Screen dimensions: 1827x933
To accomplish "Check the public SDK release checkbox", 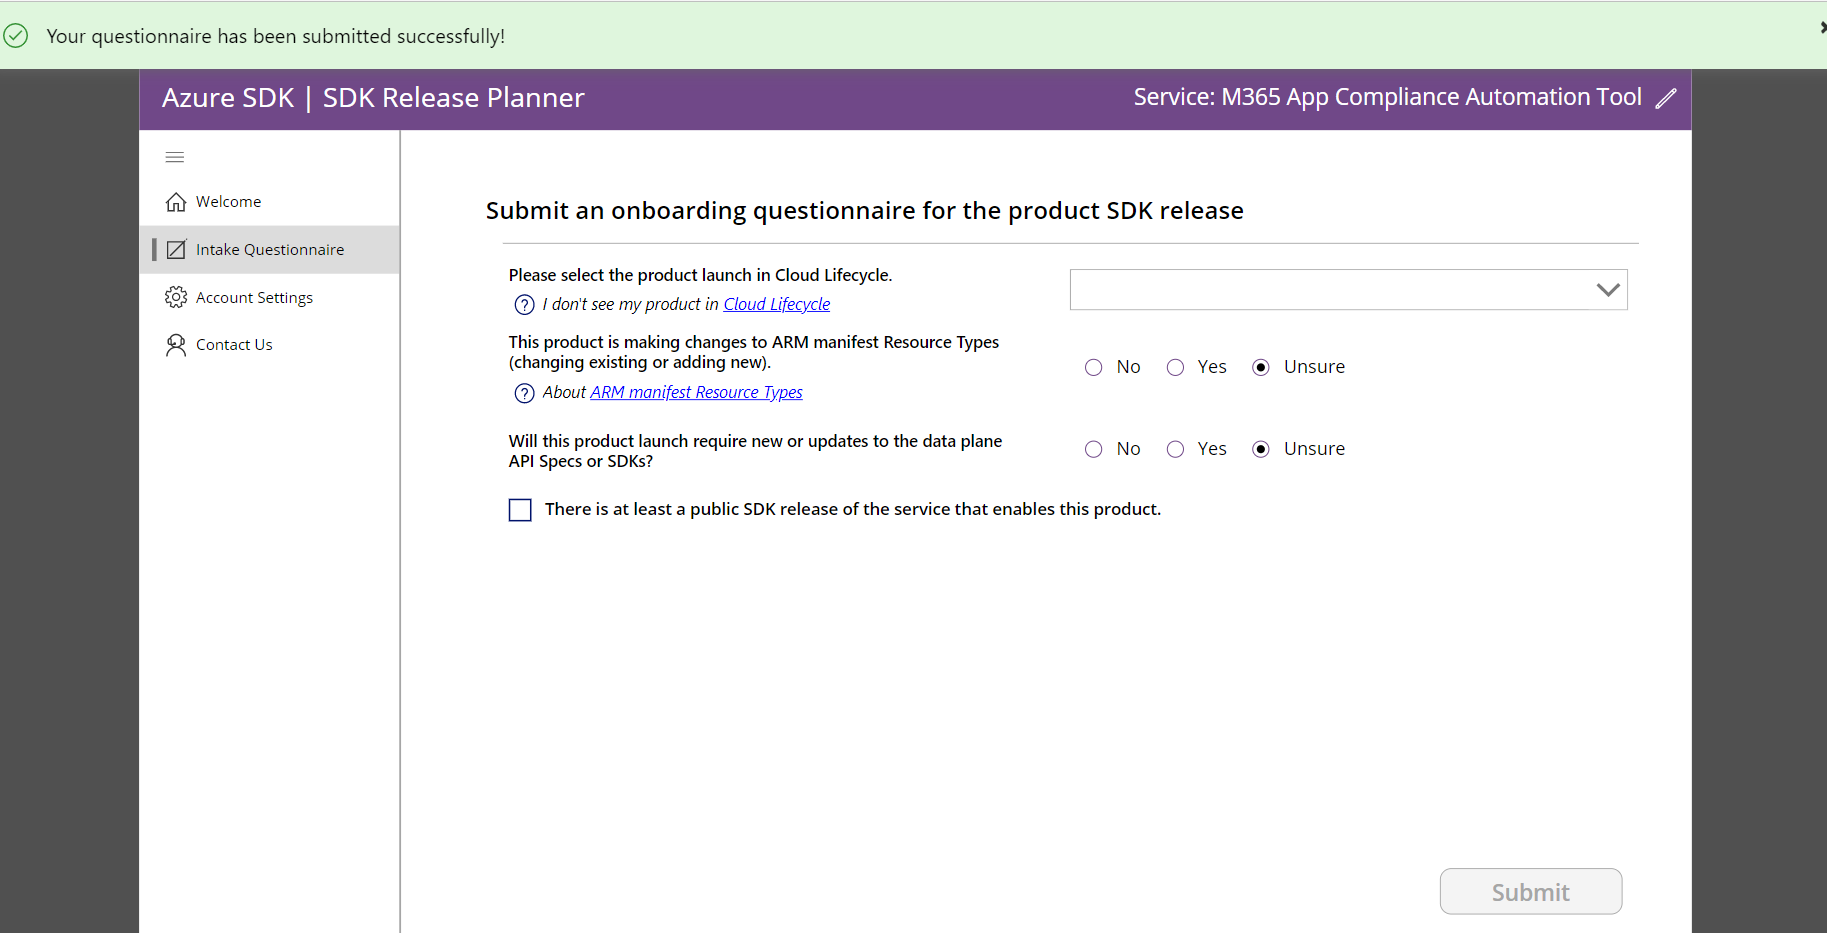I will tap(520, 509).
